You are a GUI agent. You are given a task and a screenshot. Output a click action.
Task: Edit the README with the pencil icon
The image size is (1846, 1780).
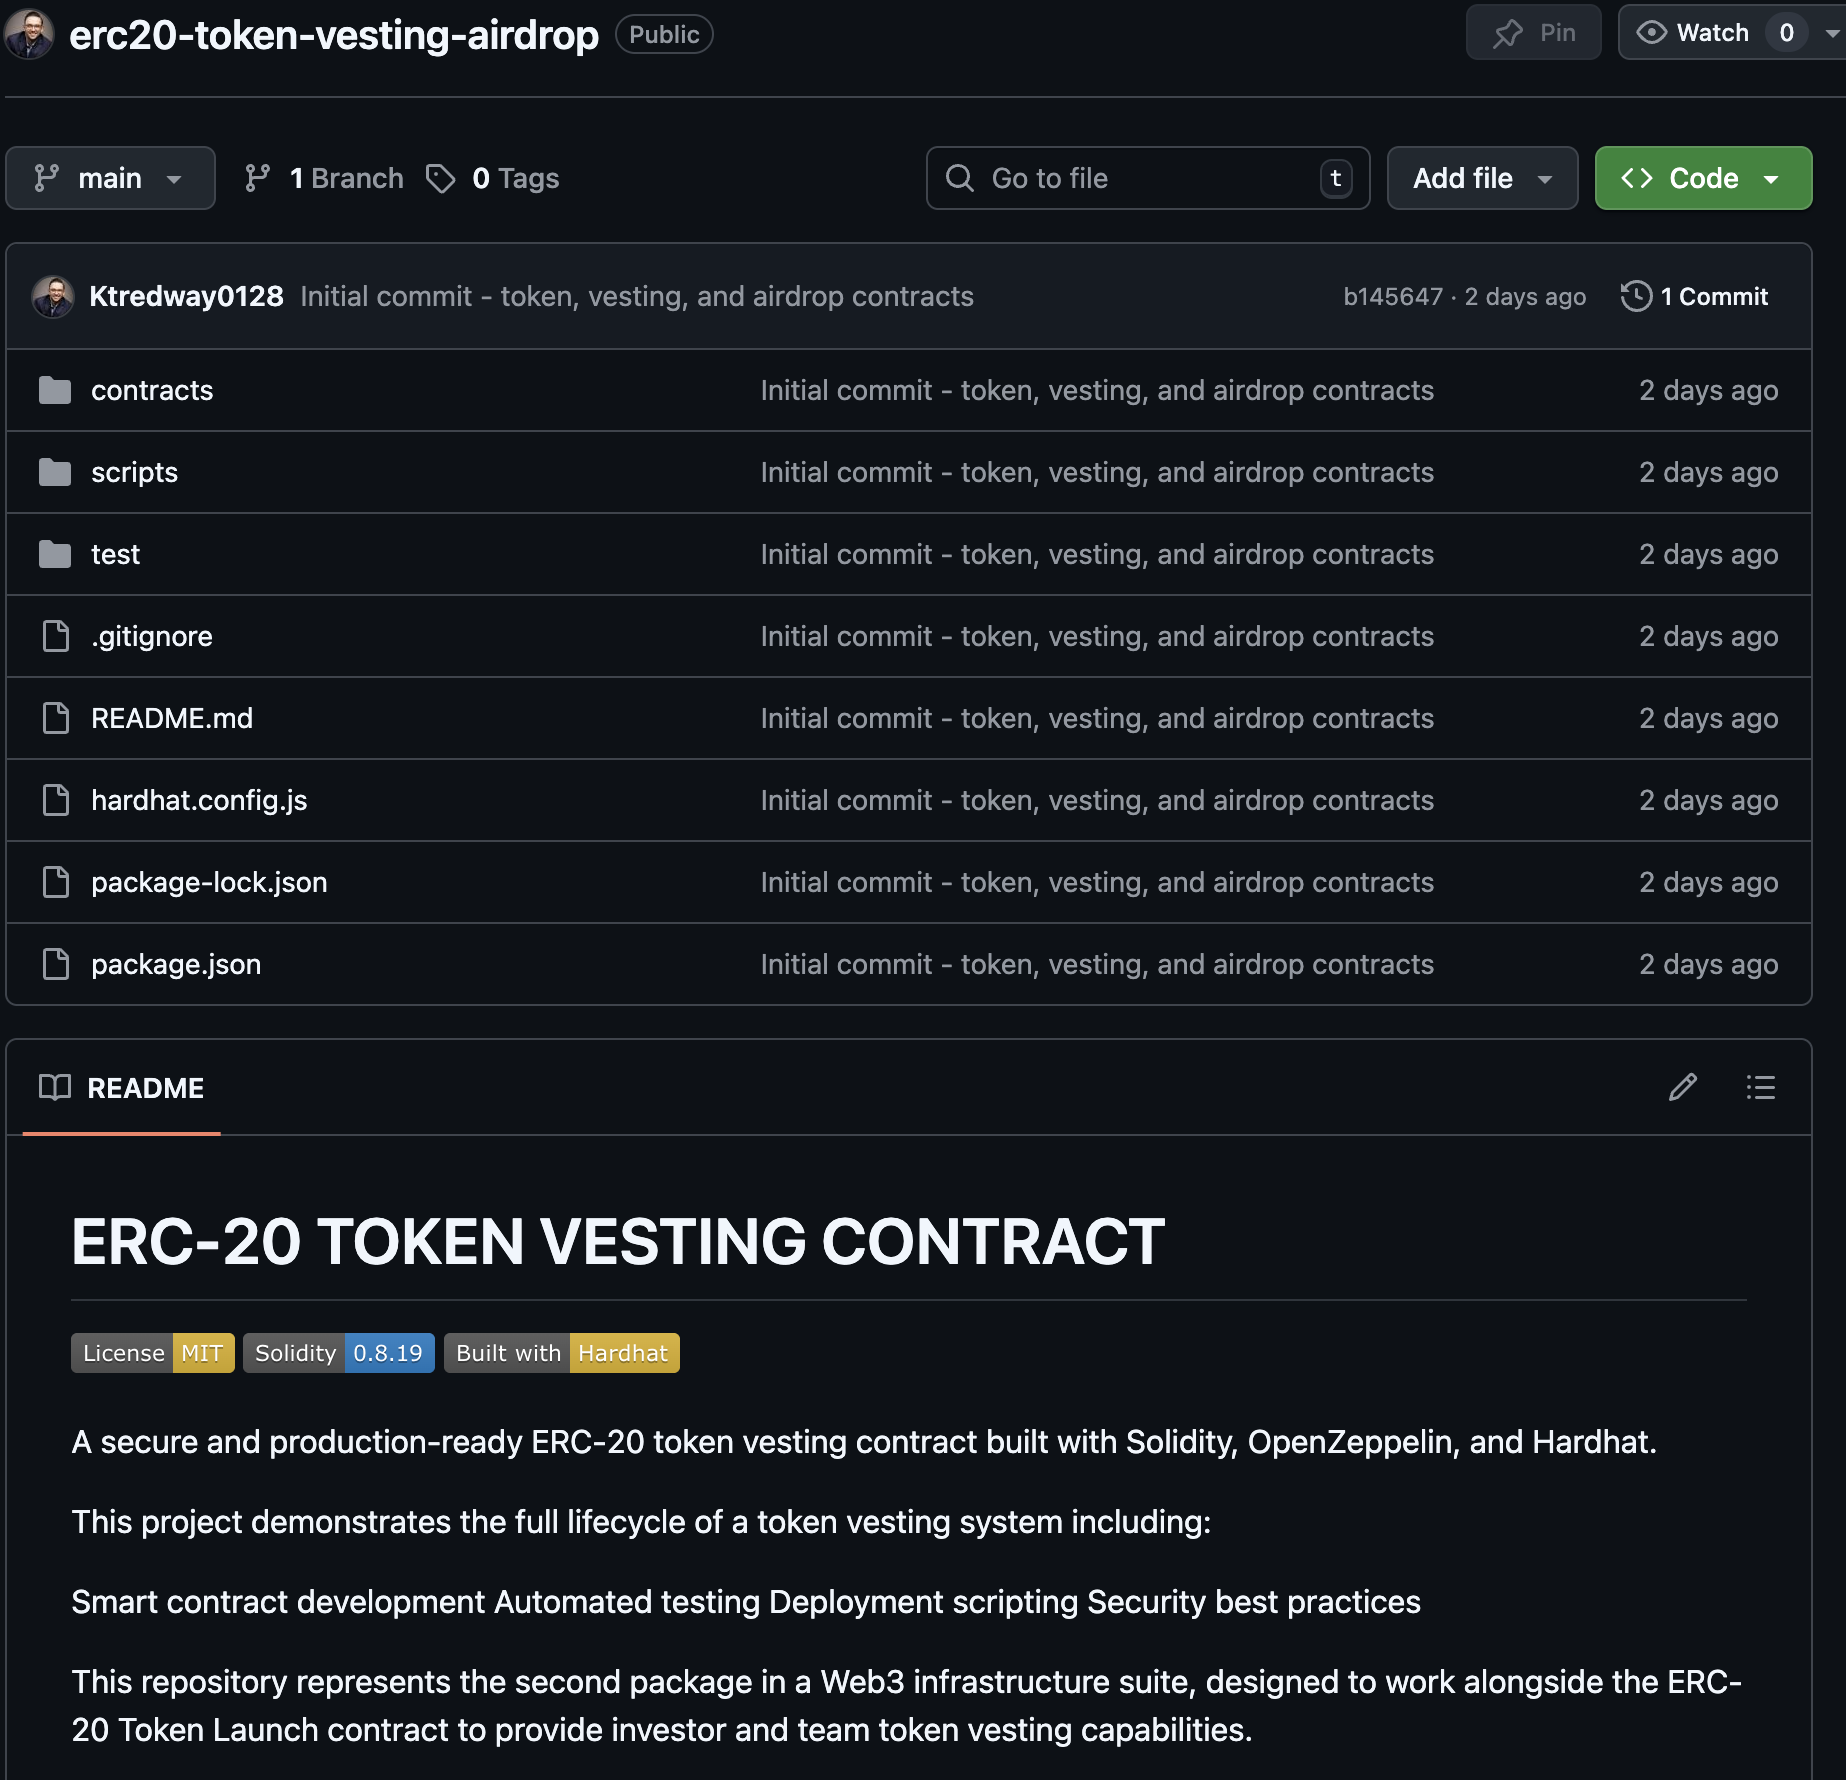point(1683,1088)
